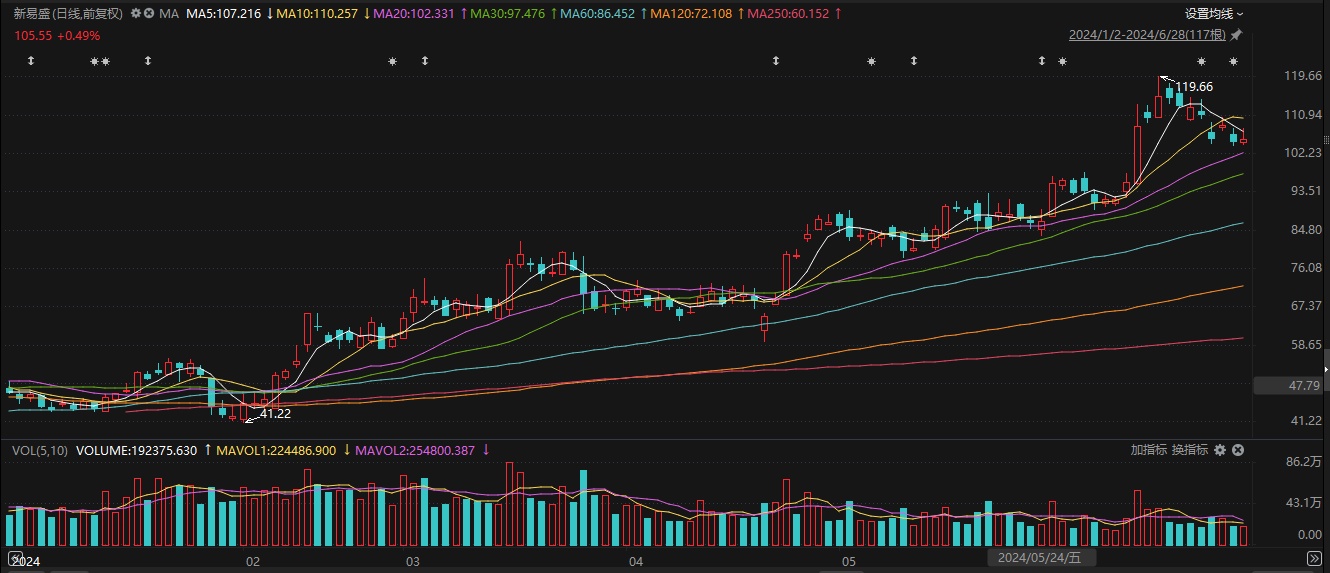Click the scroll-left double arrow on the time axis
This screenshot has width=1330, height=573.
pyautogui.click(x=15, y=556)
